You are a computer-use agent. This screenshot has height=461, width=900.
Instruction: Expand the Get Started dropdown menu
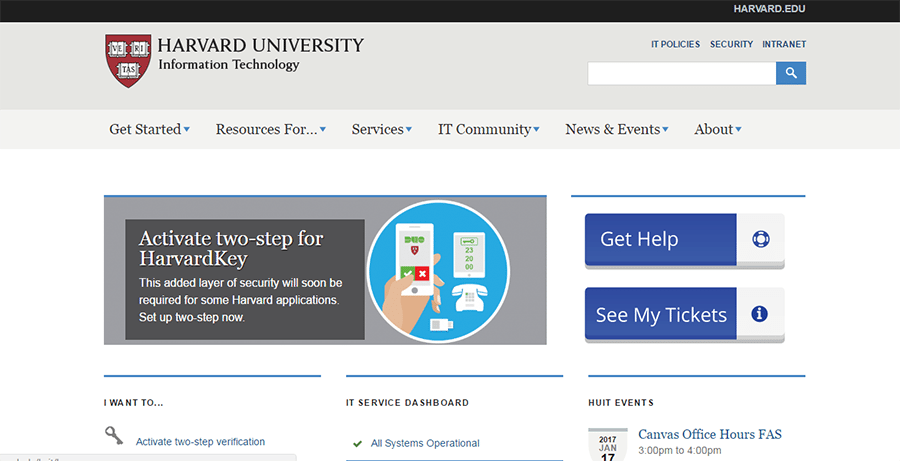click(149, 129)
